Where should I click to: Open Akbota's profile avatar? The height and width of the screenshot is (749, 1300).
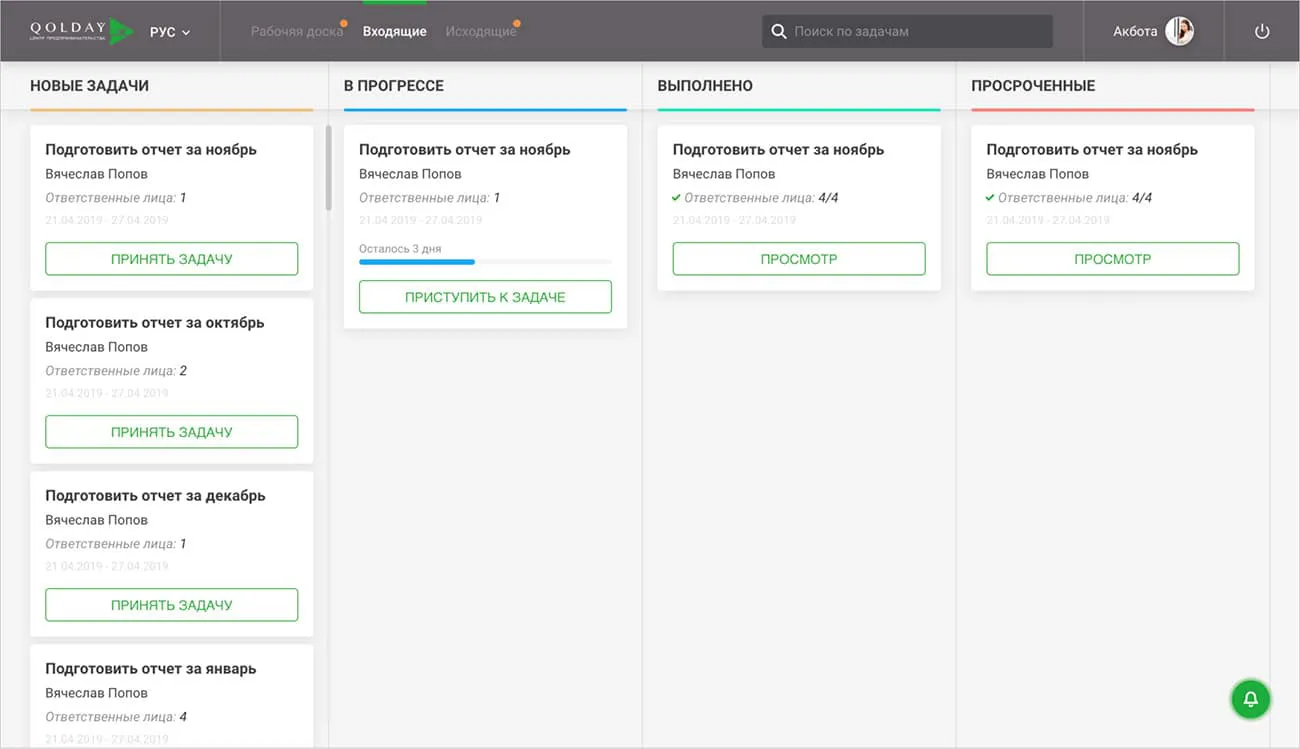click(1179, 31)
